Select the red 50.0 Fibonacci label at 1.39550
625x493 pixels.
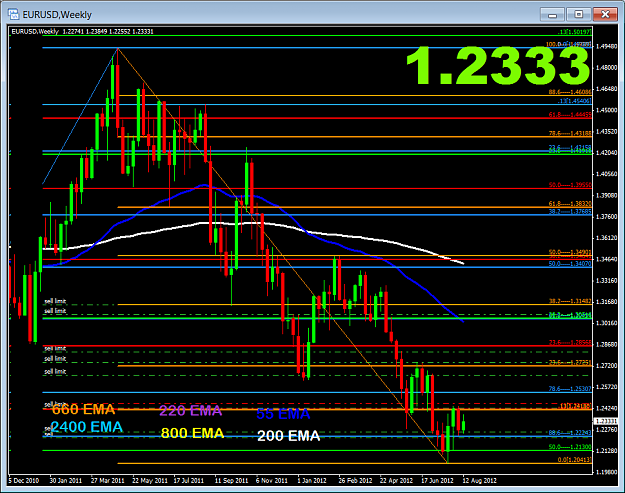[x=570, y=185]
